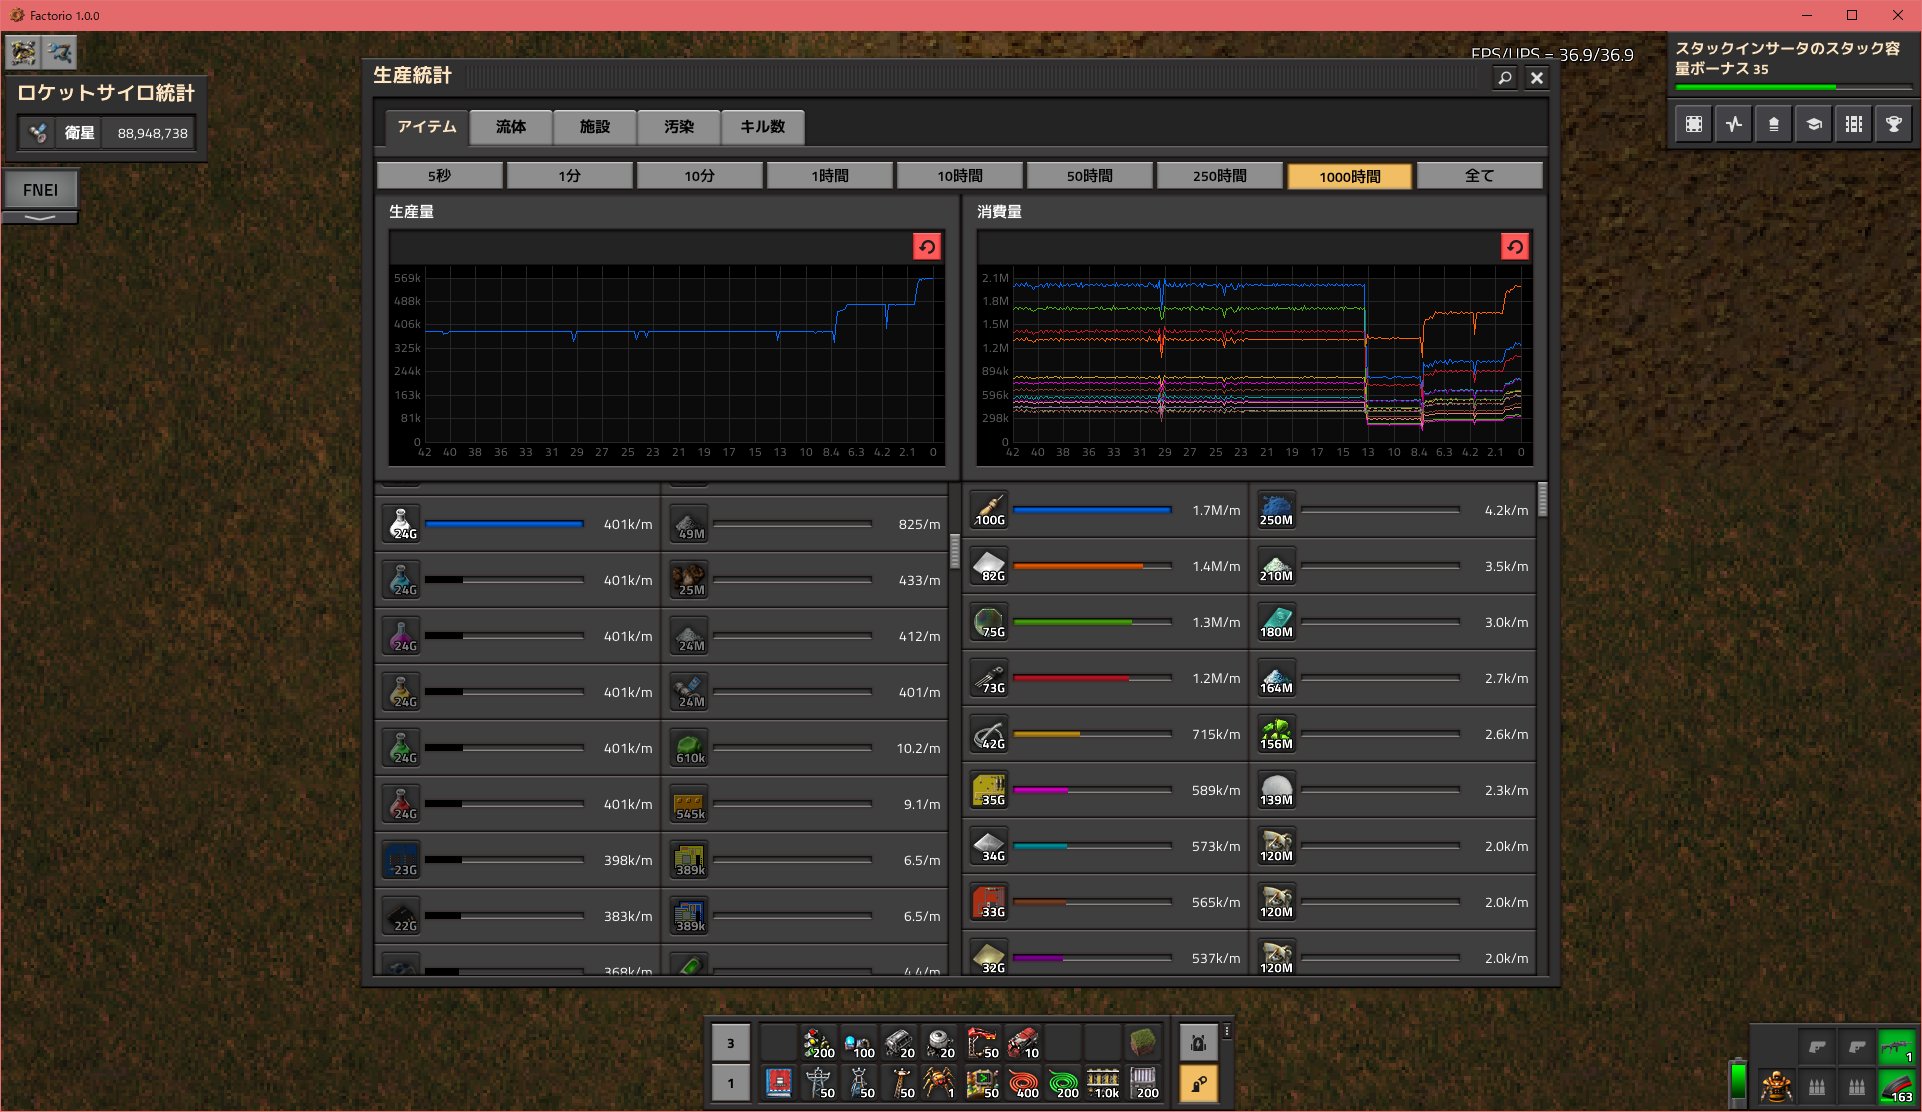Set time range to 1時間
The height and width of the screenshot is (1112, 1922).
[x=830, y=176]
